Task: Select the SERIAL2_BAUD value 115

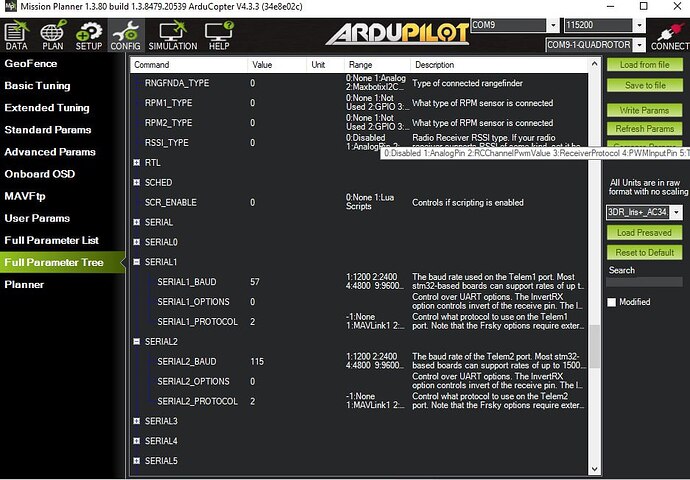Action: [x=257, y=362]
